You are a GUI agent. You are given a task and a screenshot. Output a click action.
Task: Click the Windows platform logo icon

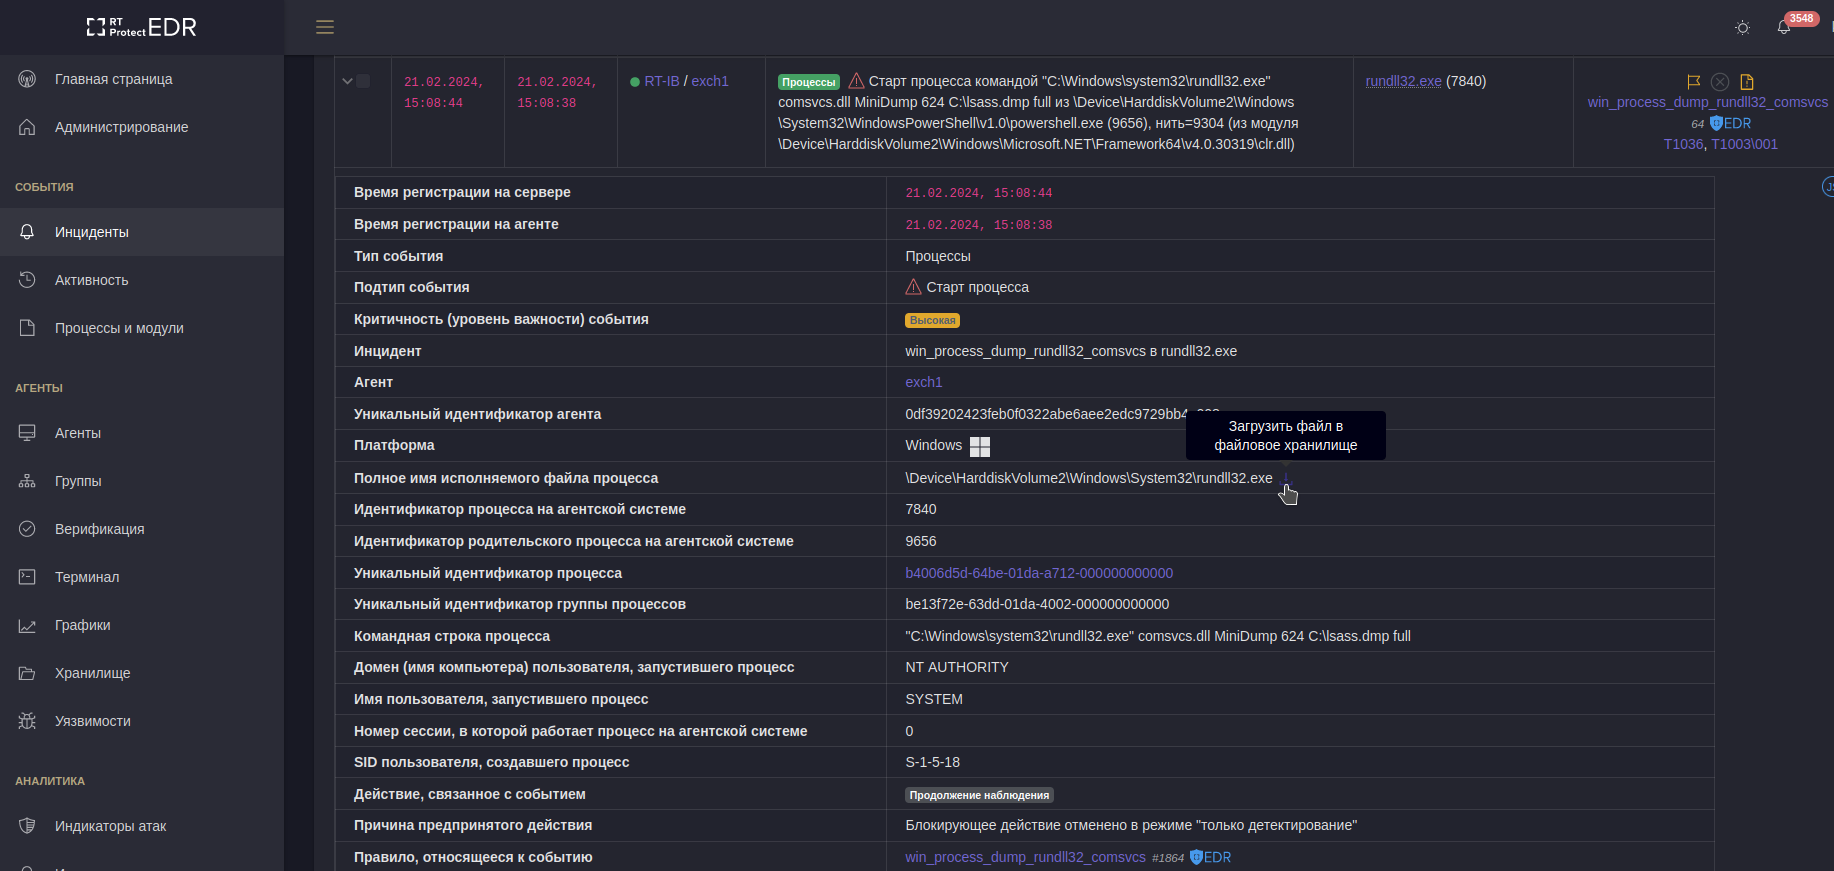coord(980,446)
